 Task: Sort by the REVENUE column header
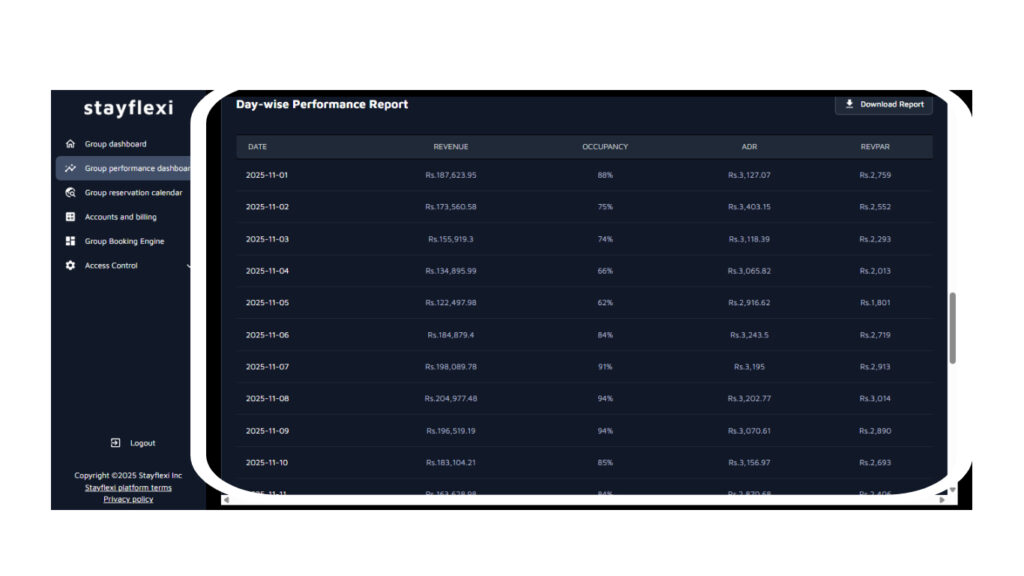[450, 147]
